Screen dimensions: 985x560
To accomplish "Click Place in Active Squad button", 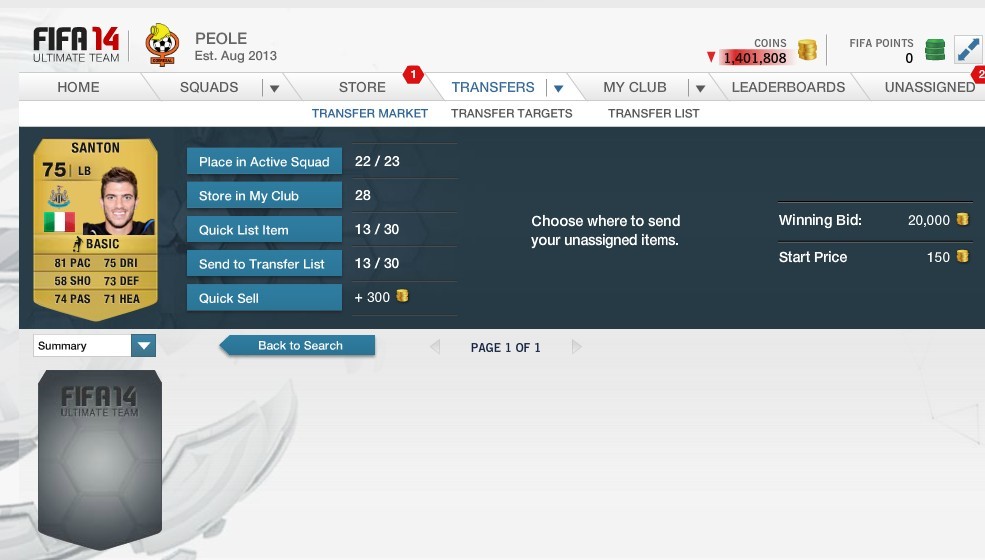I will point(264,162).
